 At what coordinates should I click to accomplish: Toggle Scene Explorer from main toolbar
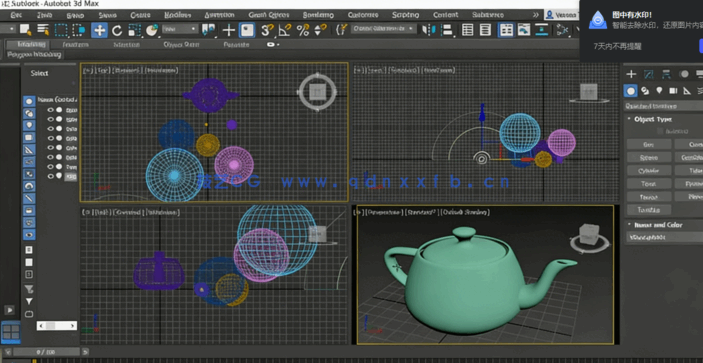coord(468,30)
